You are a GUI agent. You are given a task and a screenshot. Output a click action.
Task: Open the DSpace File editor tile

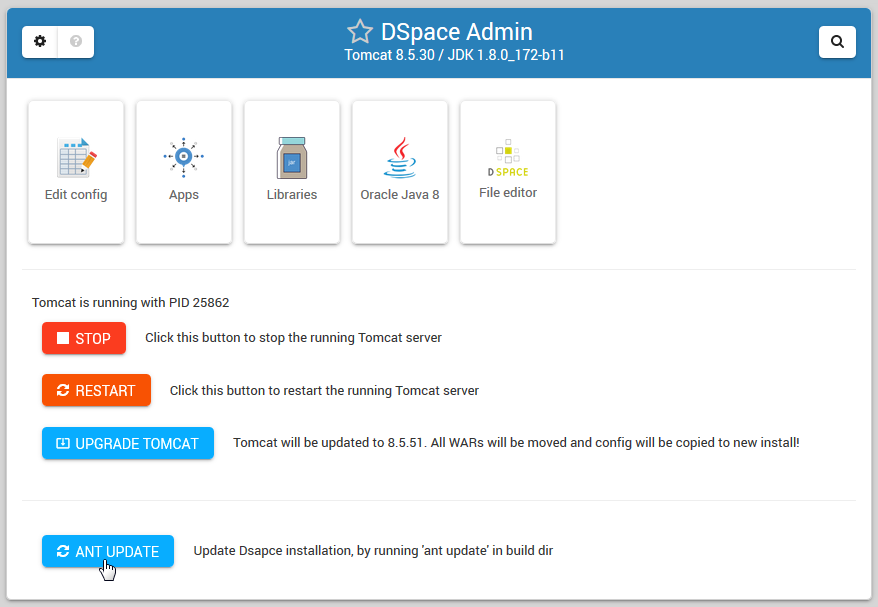tap(508, 172)
